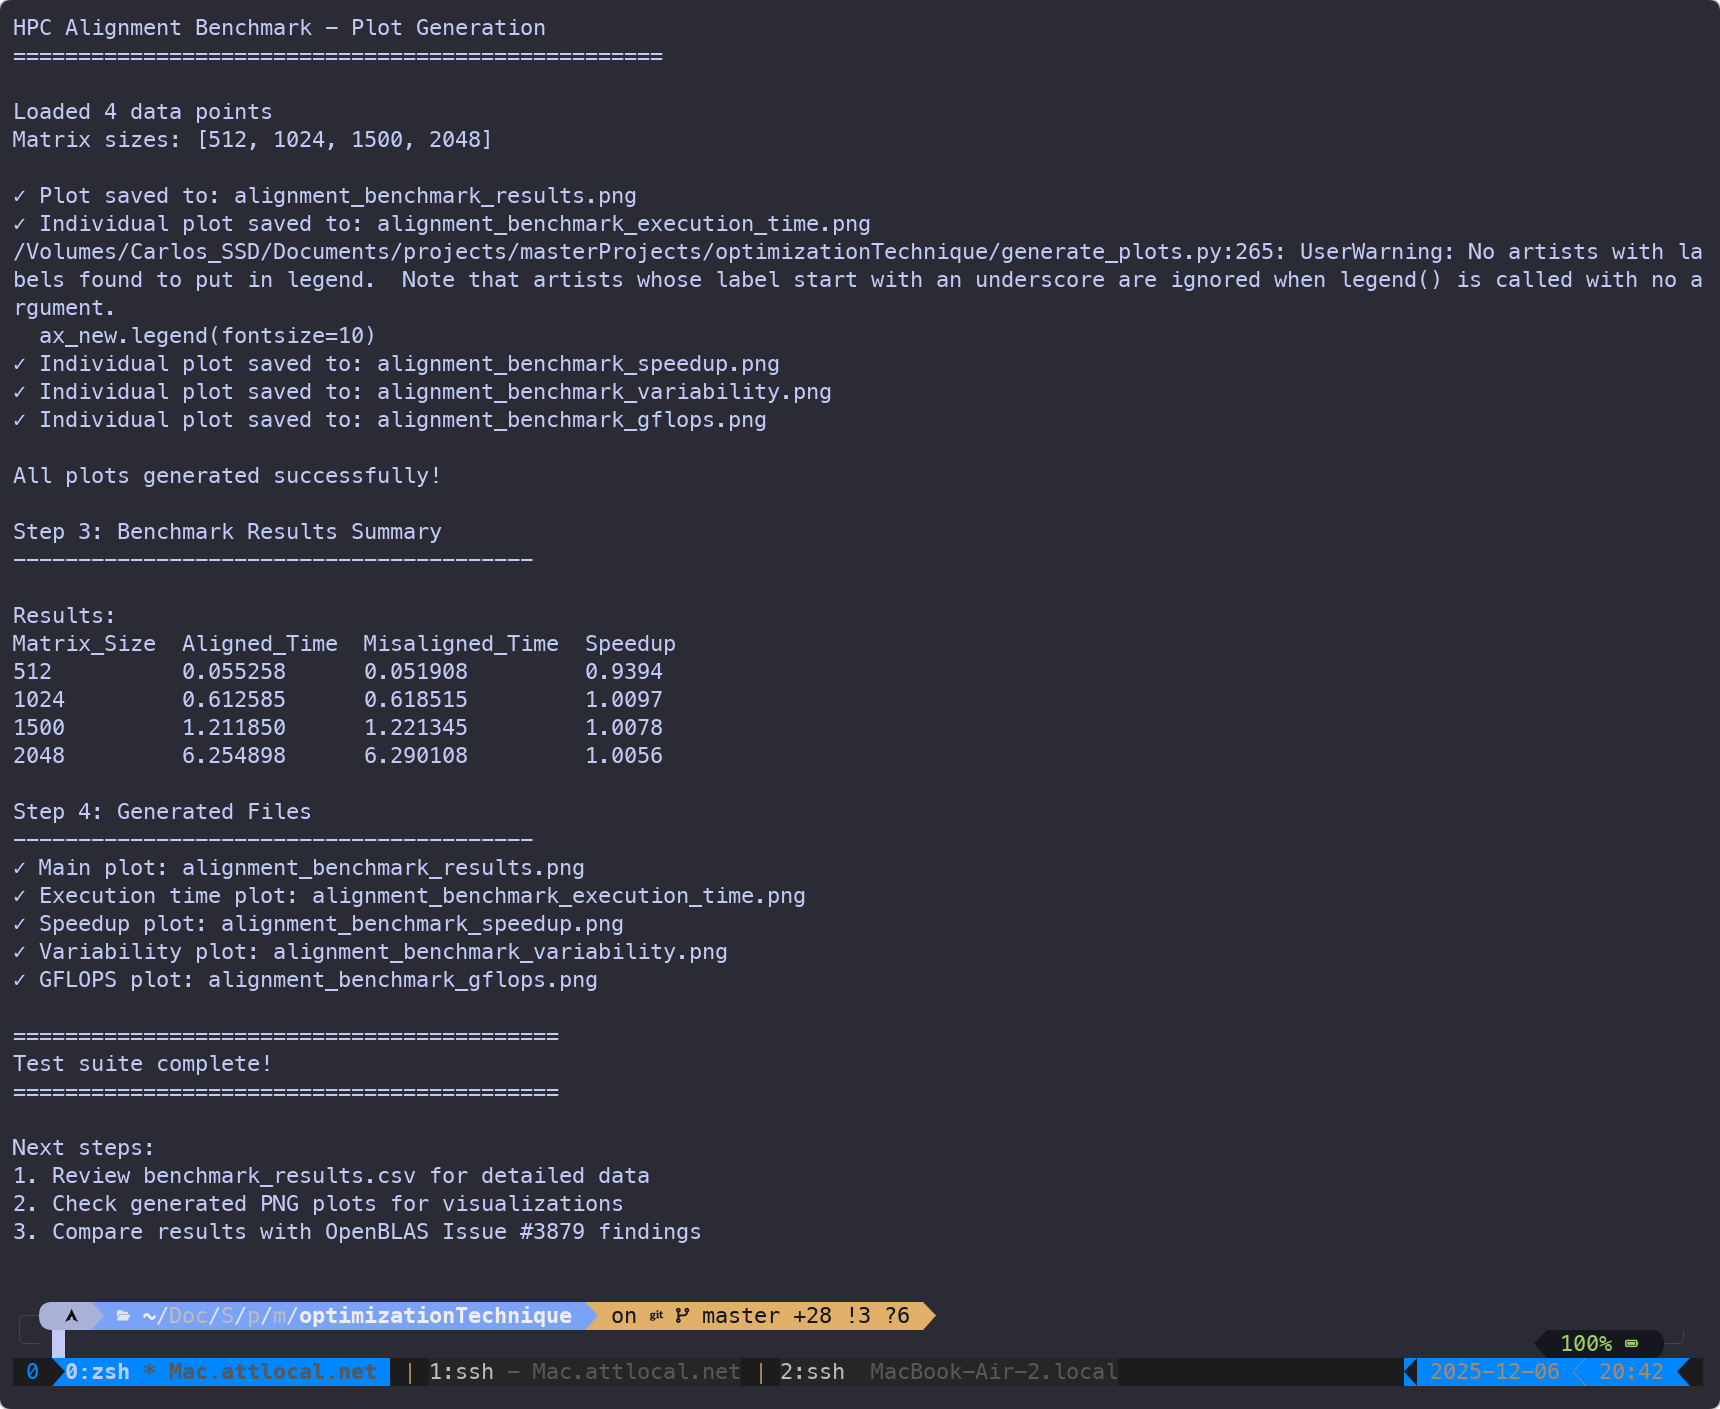
Task: Click the alignment_benchmark_speedup.png filename in Step 4
Action: coord(422,924)
